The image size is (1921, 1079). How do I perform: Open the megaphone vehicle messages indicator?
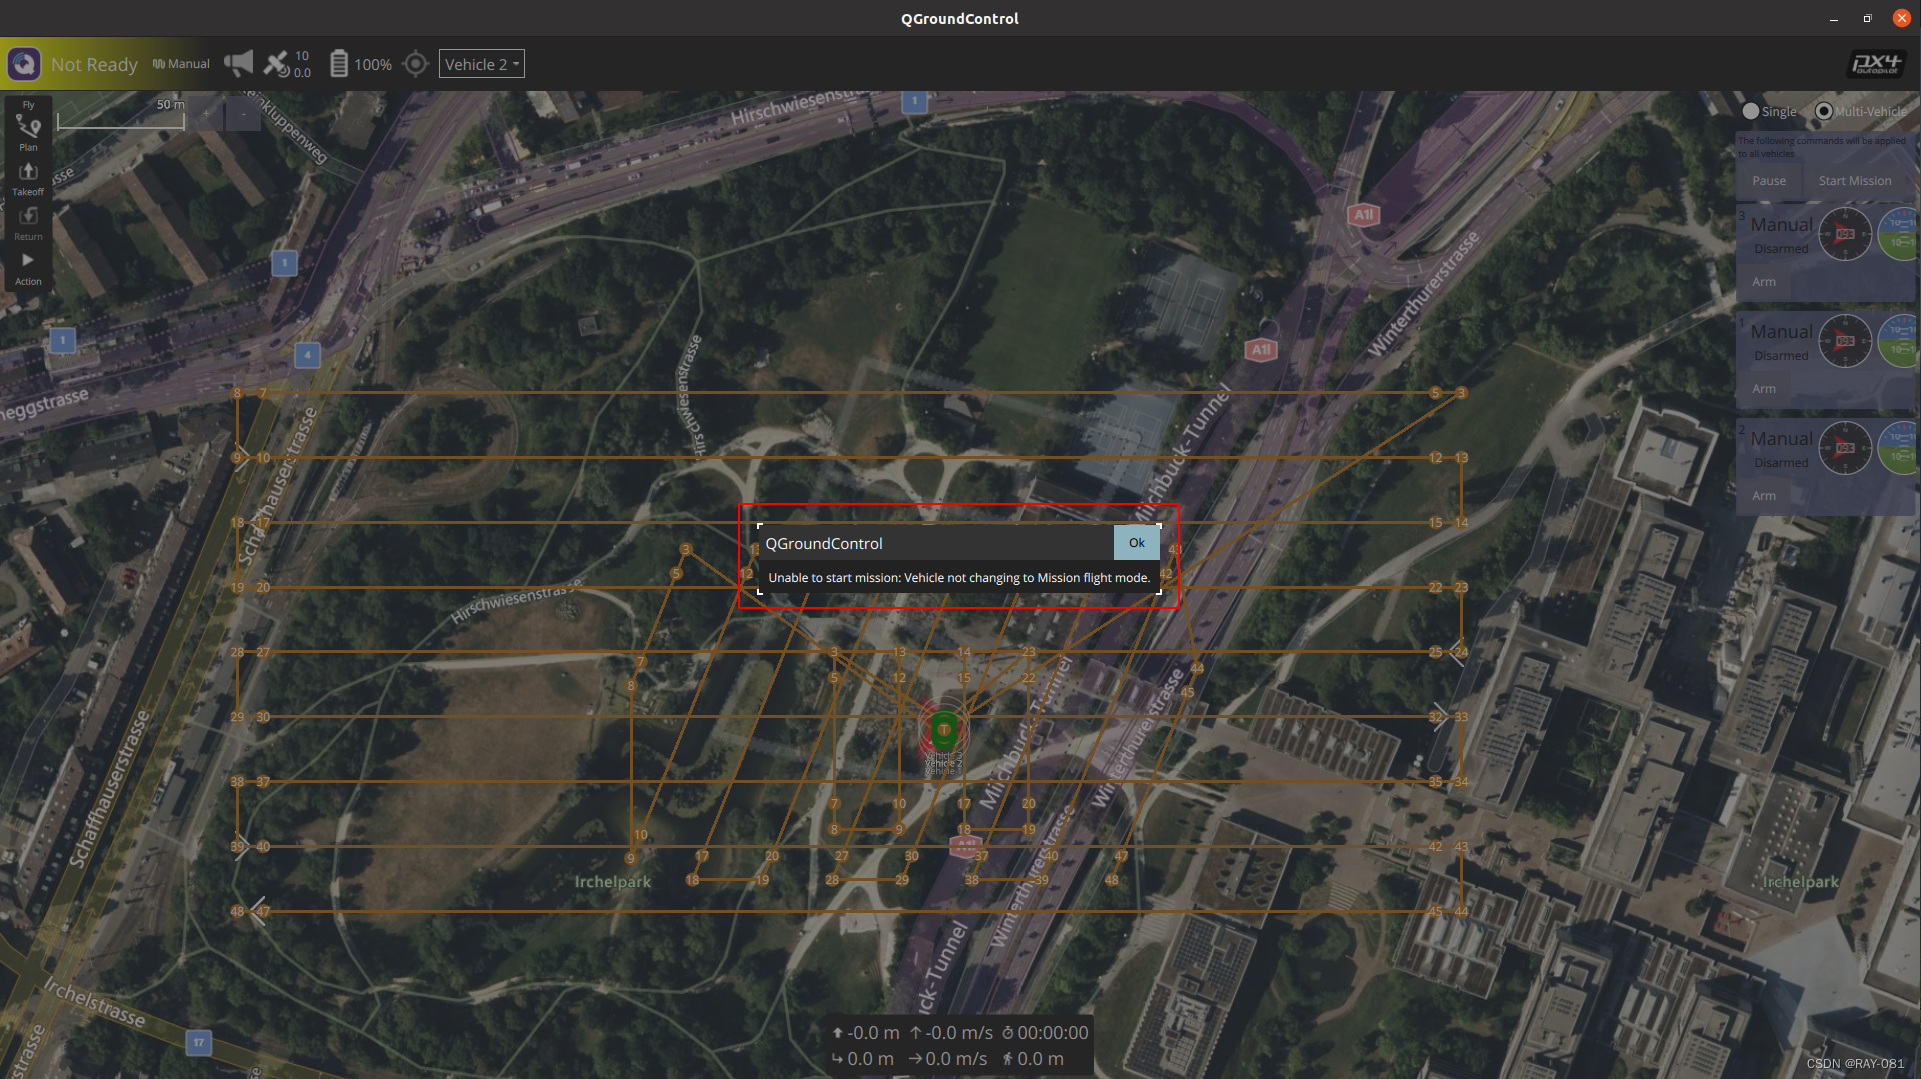pyautogui.click(x=238, y=64)
